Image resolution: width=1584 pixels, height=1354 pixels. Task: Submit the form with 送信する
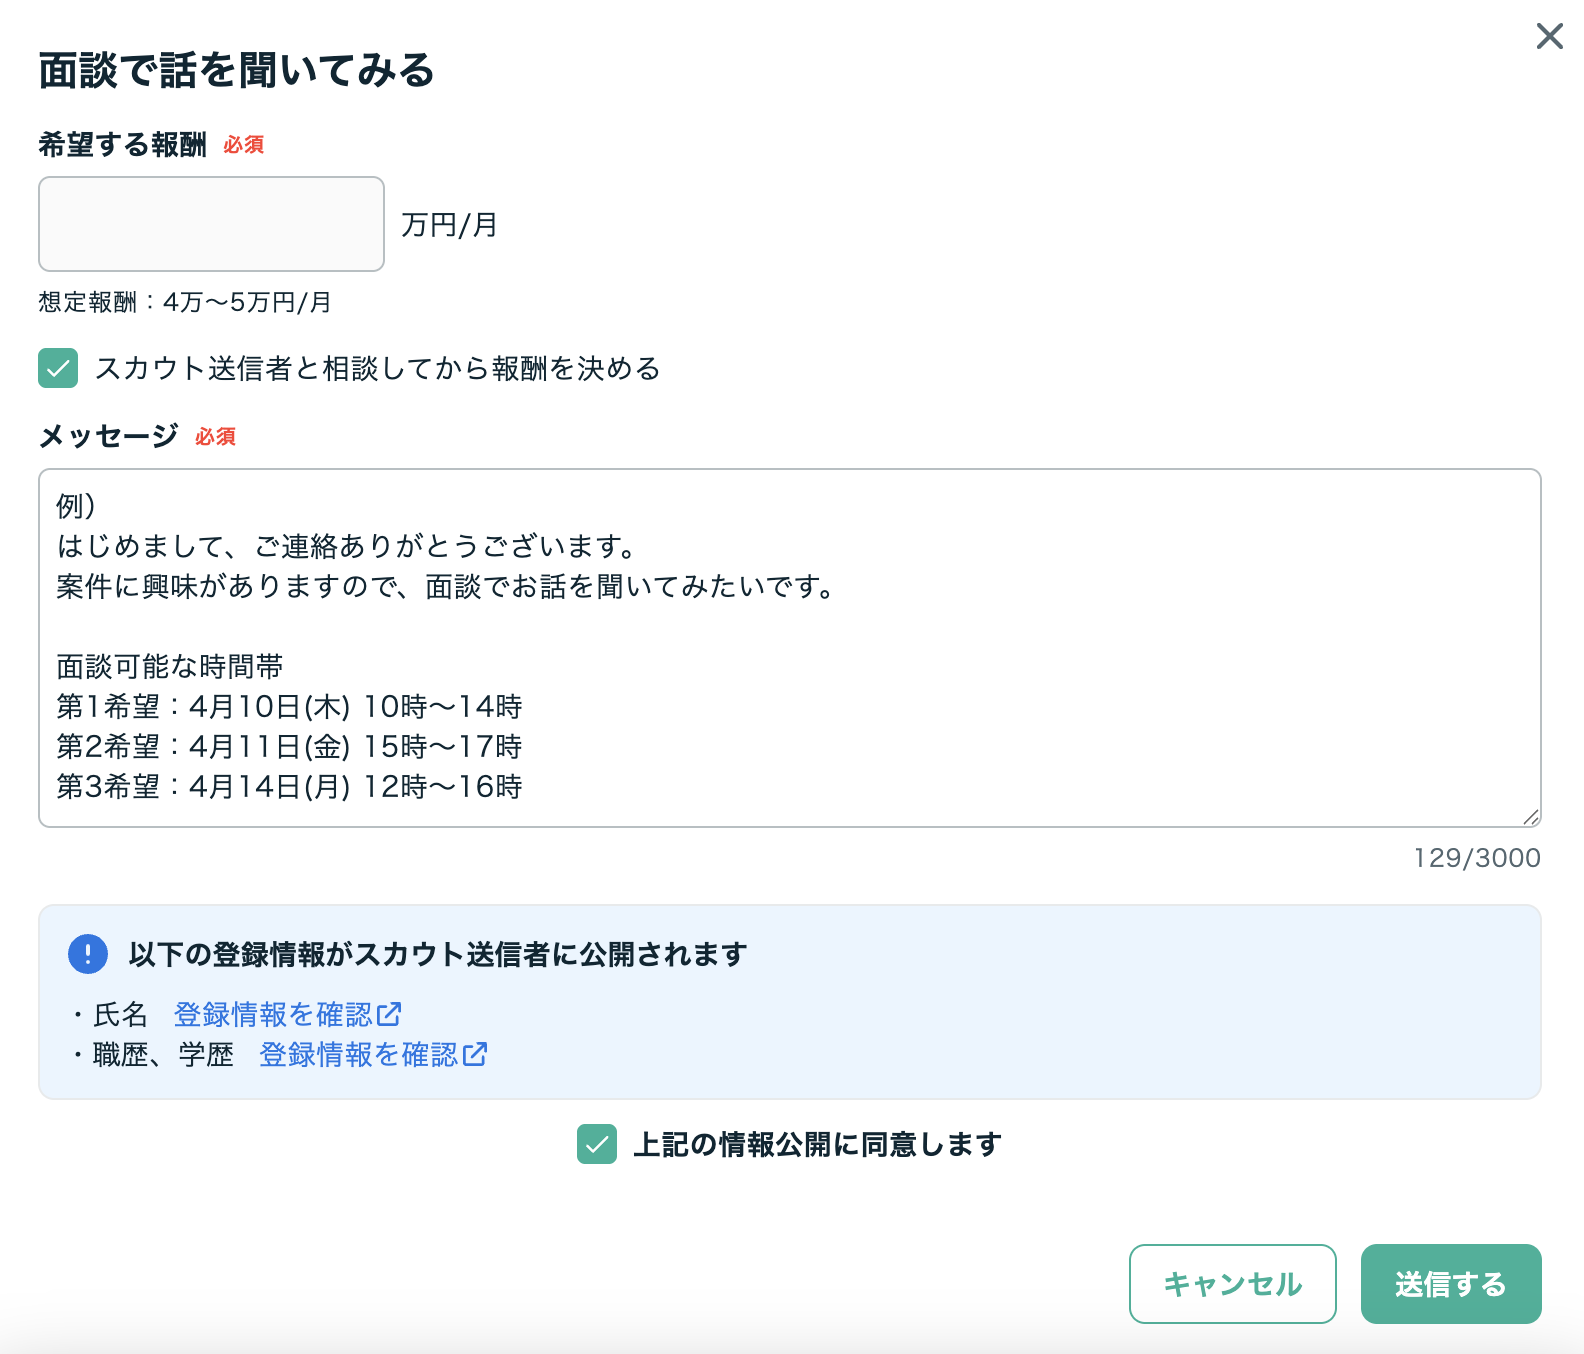coord(1450,1284)
